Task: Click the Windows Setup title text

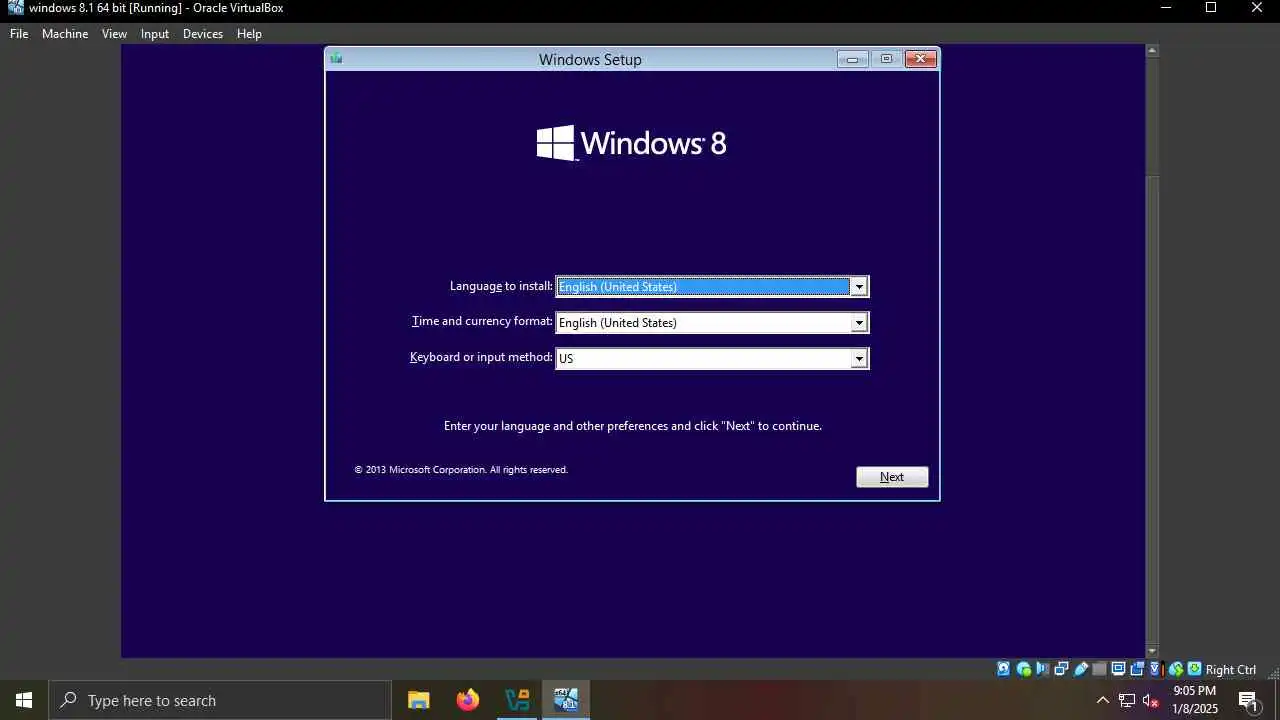Action: [x=590, y=60]
